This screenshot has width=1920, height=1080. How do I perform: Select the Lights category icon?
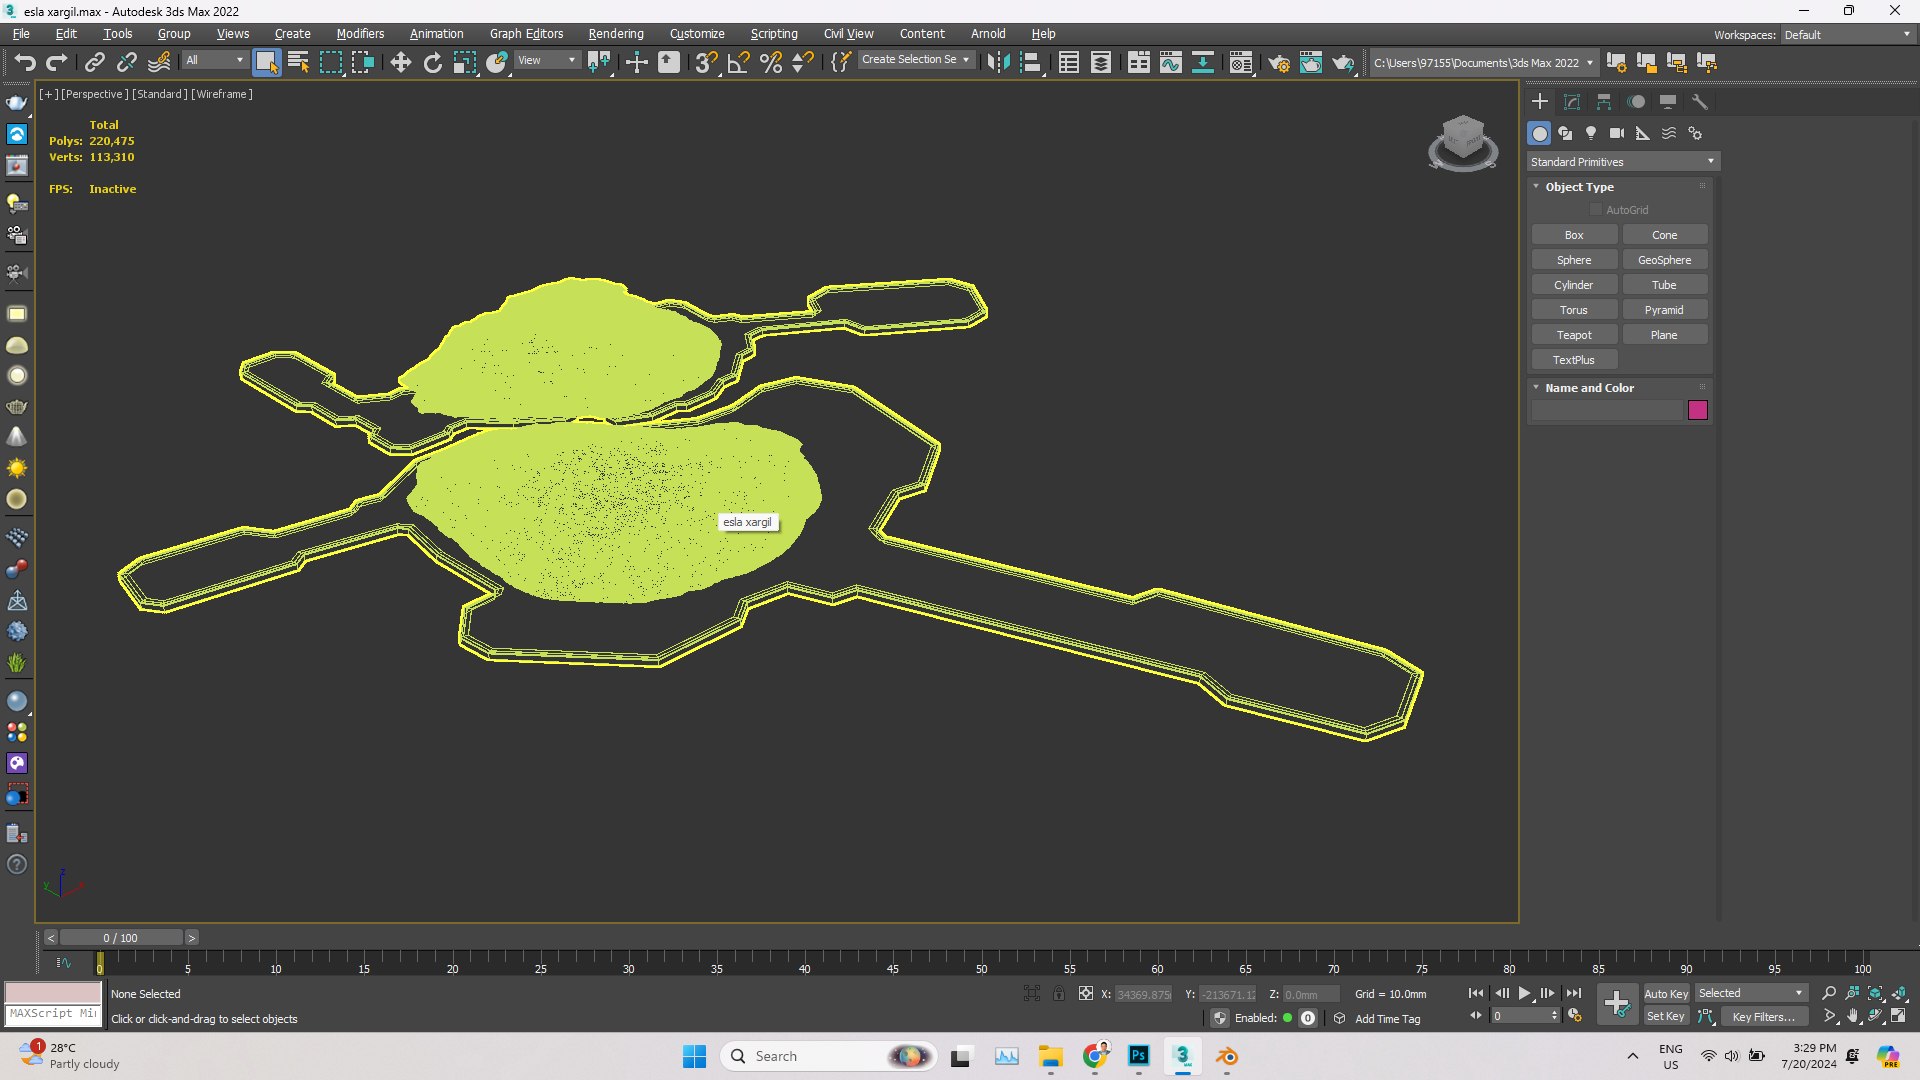click(x=1591, y=133)
